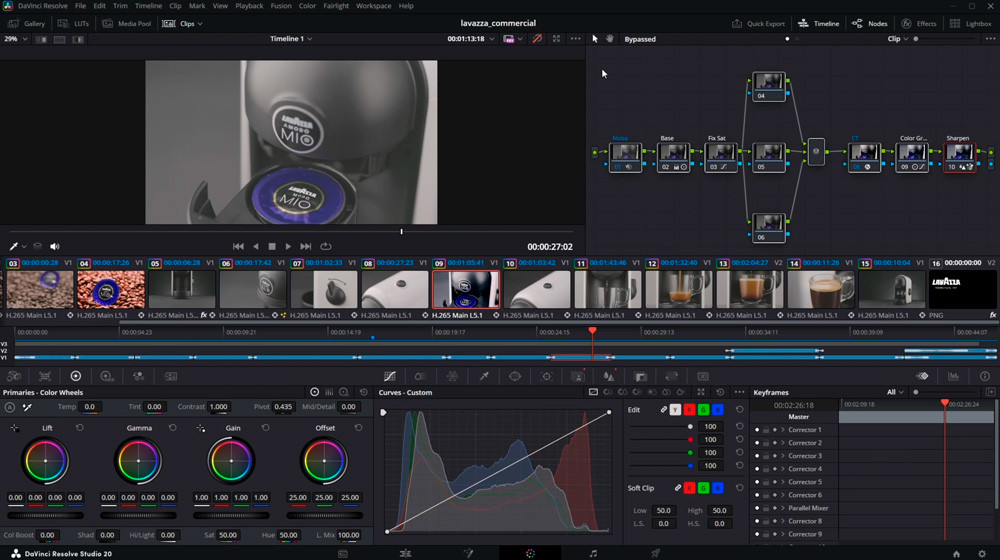
Task: Select the node editor hand pan tool
Action: [x=610, y=39]
